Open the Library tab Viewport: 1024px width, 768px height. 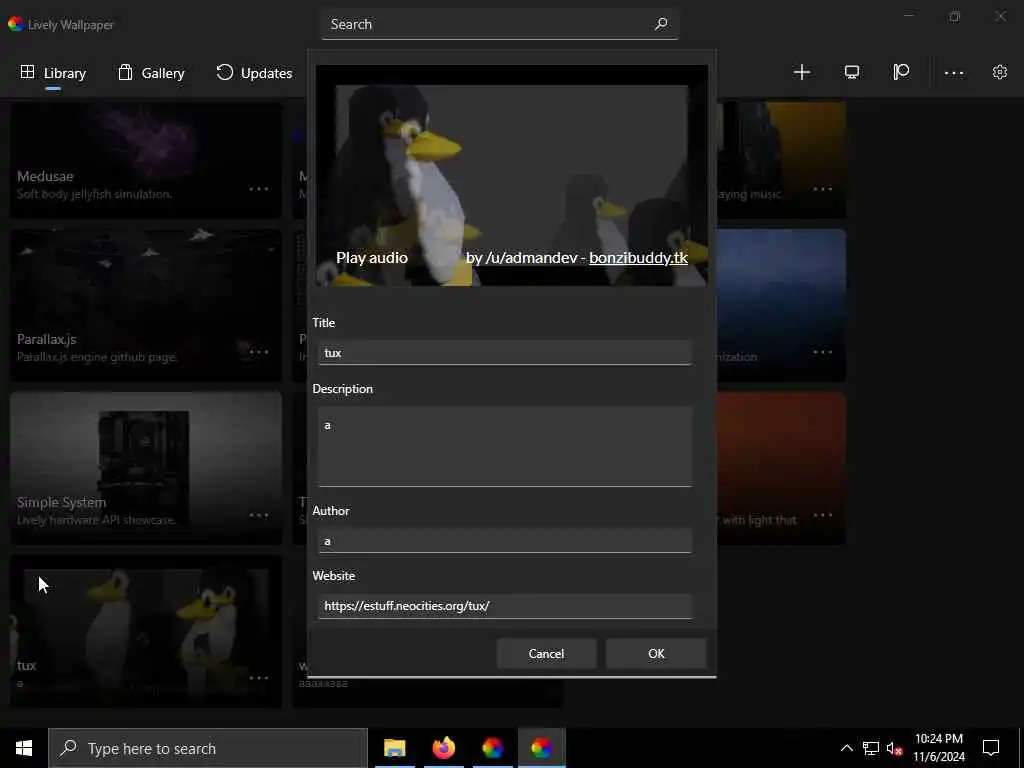pos(53,72)
